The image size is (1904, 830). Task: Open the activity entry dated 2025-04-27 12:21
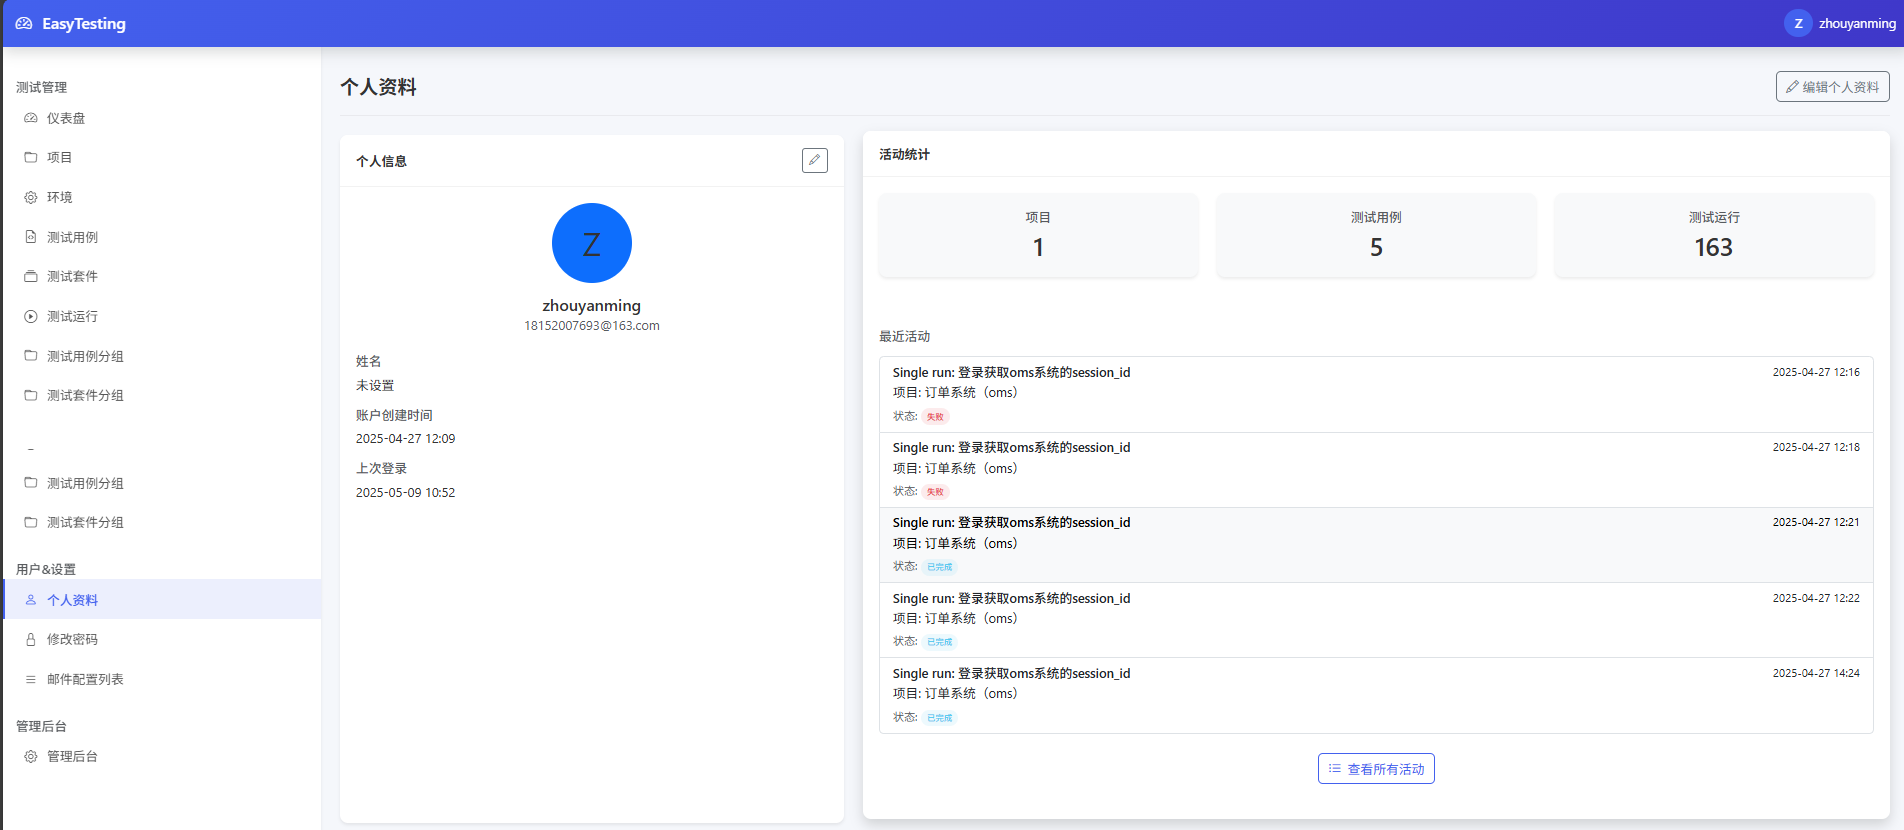pyautogui.click(x=1376, y=545)
